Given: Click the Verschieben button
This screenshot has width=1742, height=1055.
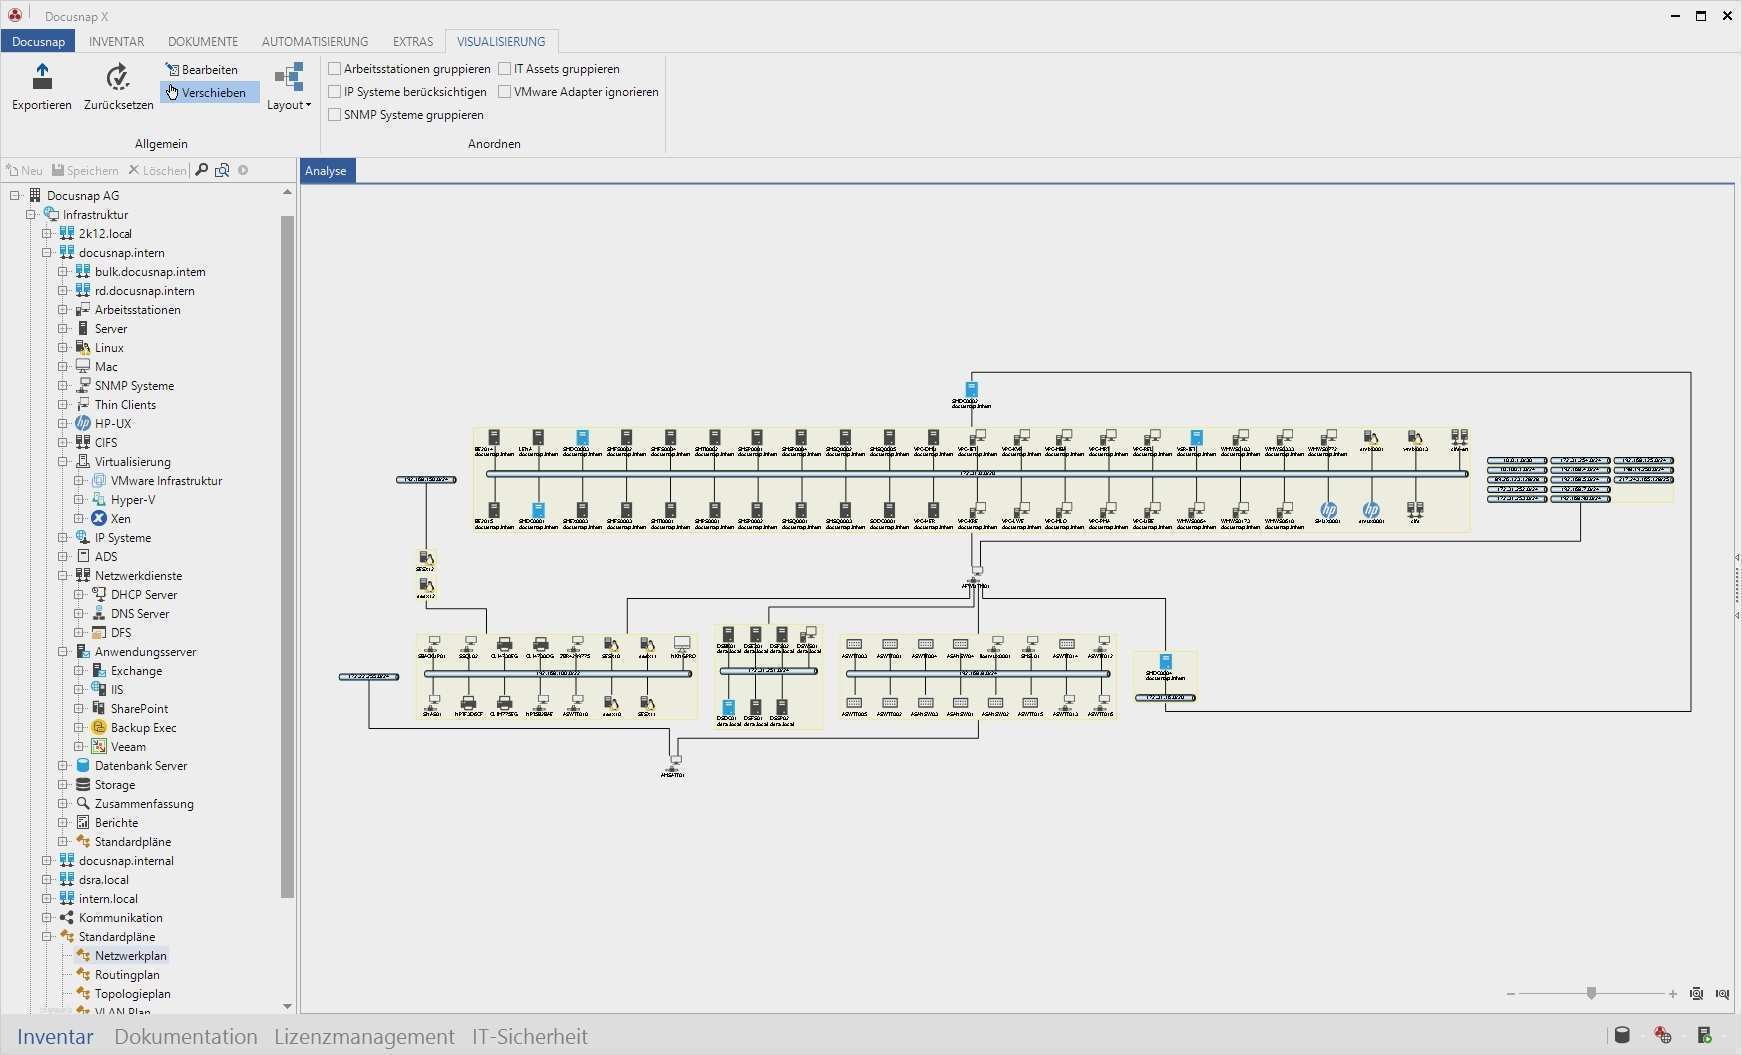Looking at the screenshot, I should pos(209,92).
